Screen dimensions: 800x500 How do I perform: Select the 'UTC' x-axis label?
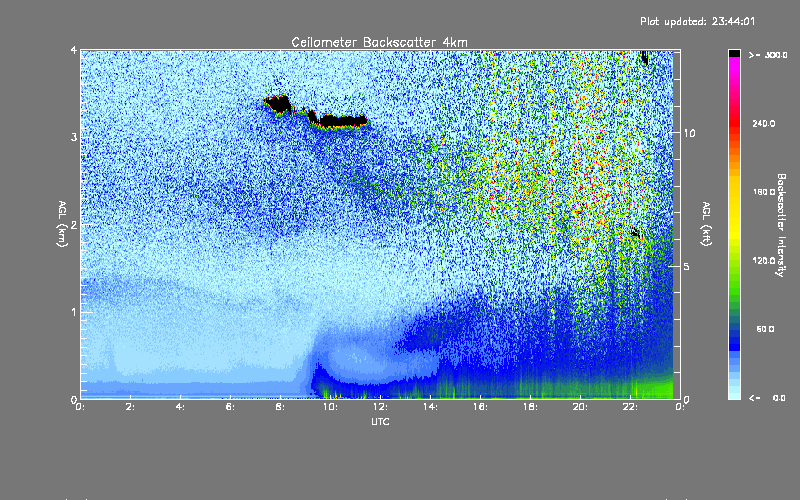(380, 421)
